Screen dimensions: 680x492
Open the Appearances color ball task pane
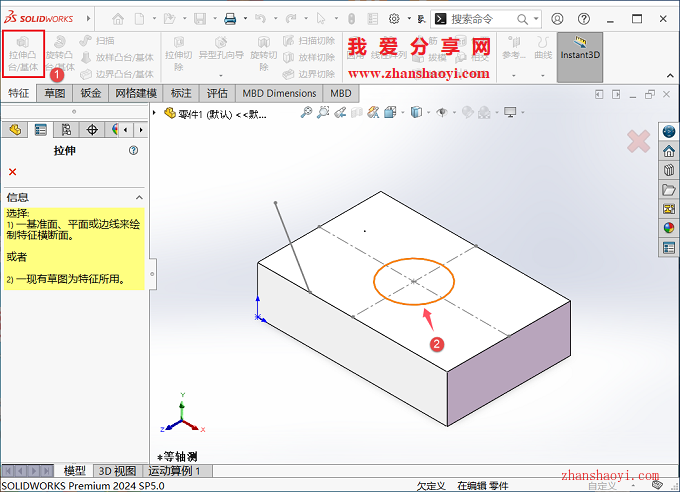click(x=669, y=227)
